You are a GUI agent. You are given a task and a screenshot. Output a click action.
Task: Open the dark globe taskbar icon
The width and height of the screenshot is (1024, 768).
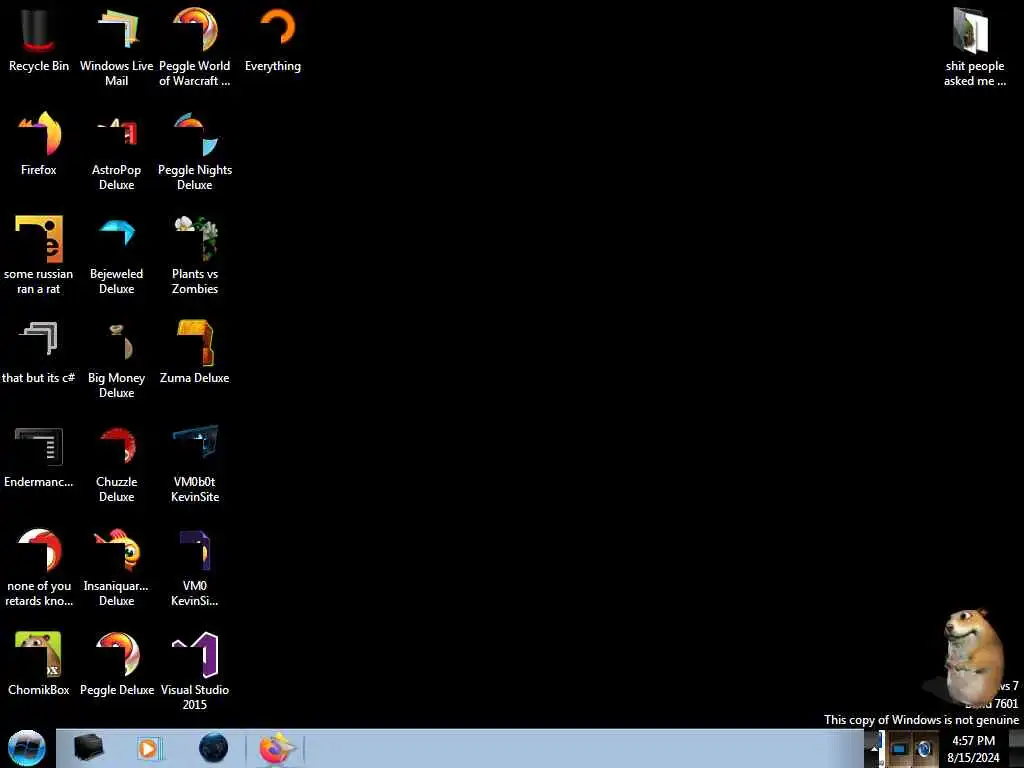[214, 748]
